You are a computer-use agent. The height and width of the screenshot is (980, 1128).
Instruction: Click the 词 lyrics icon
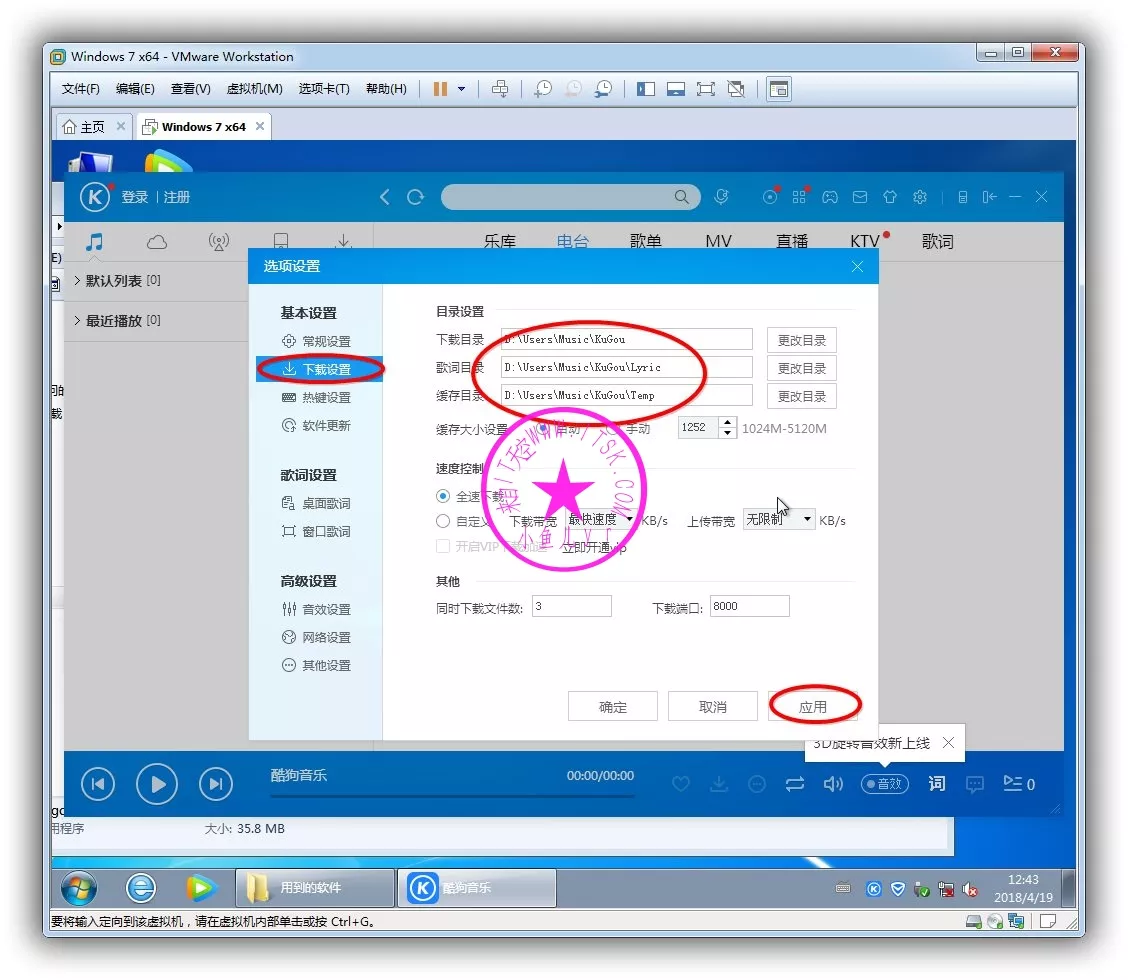coord(936,784)
